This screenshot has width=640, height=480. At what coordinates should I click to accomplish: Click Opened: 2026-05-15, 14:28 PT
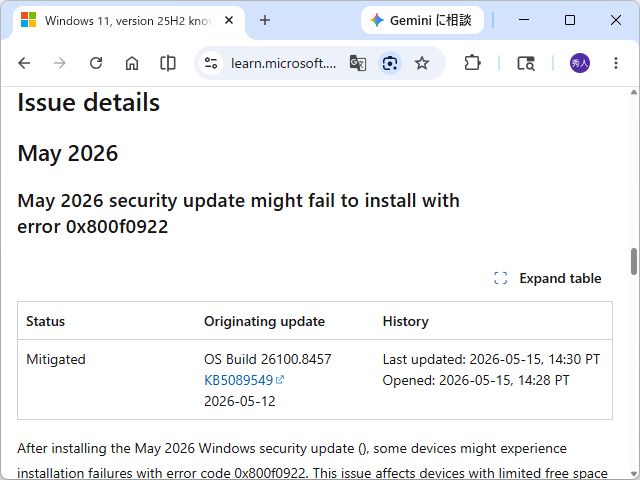click(476, 380)
